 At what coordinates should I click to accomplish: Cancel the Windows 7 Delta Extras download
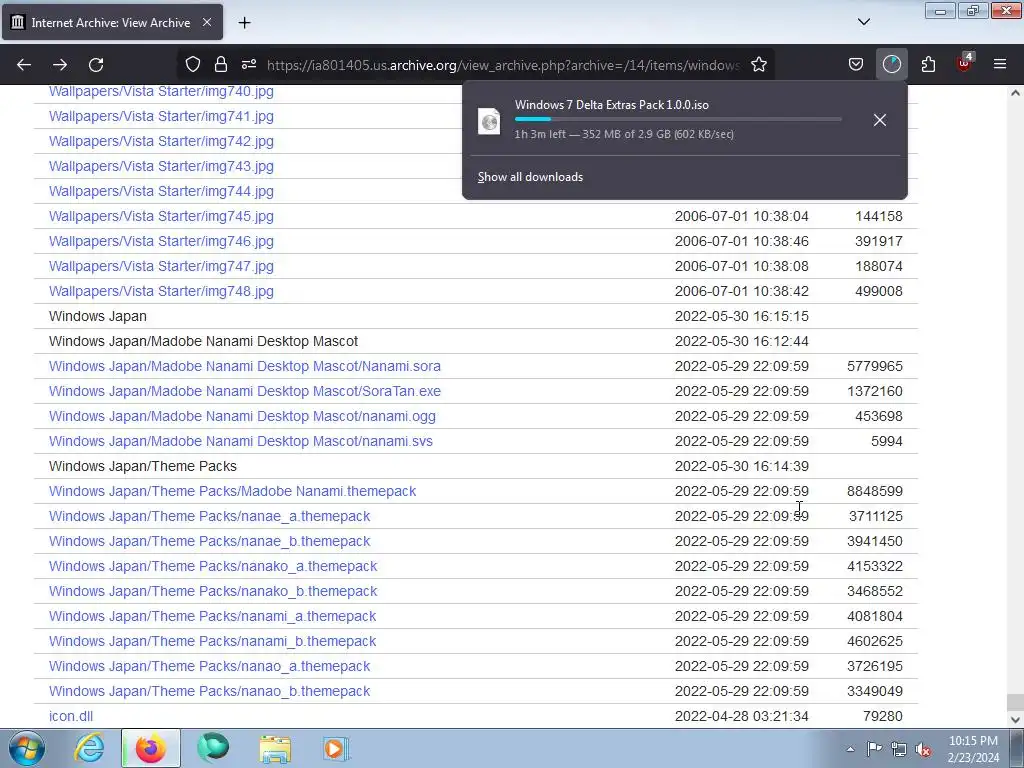tap(880, 120)
